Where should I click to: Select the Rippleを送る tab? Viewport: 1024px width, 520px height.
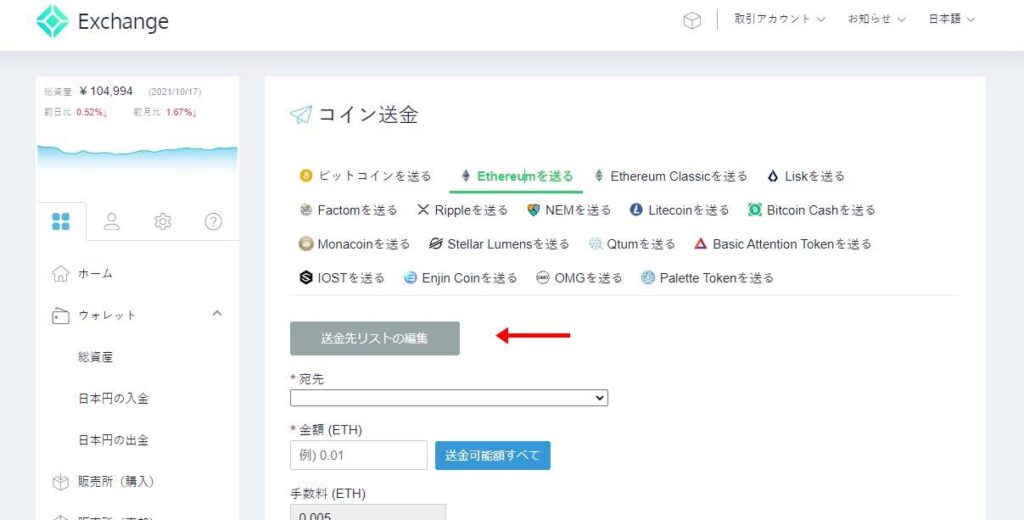(x=462, y=210)
